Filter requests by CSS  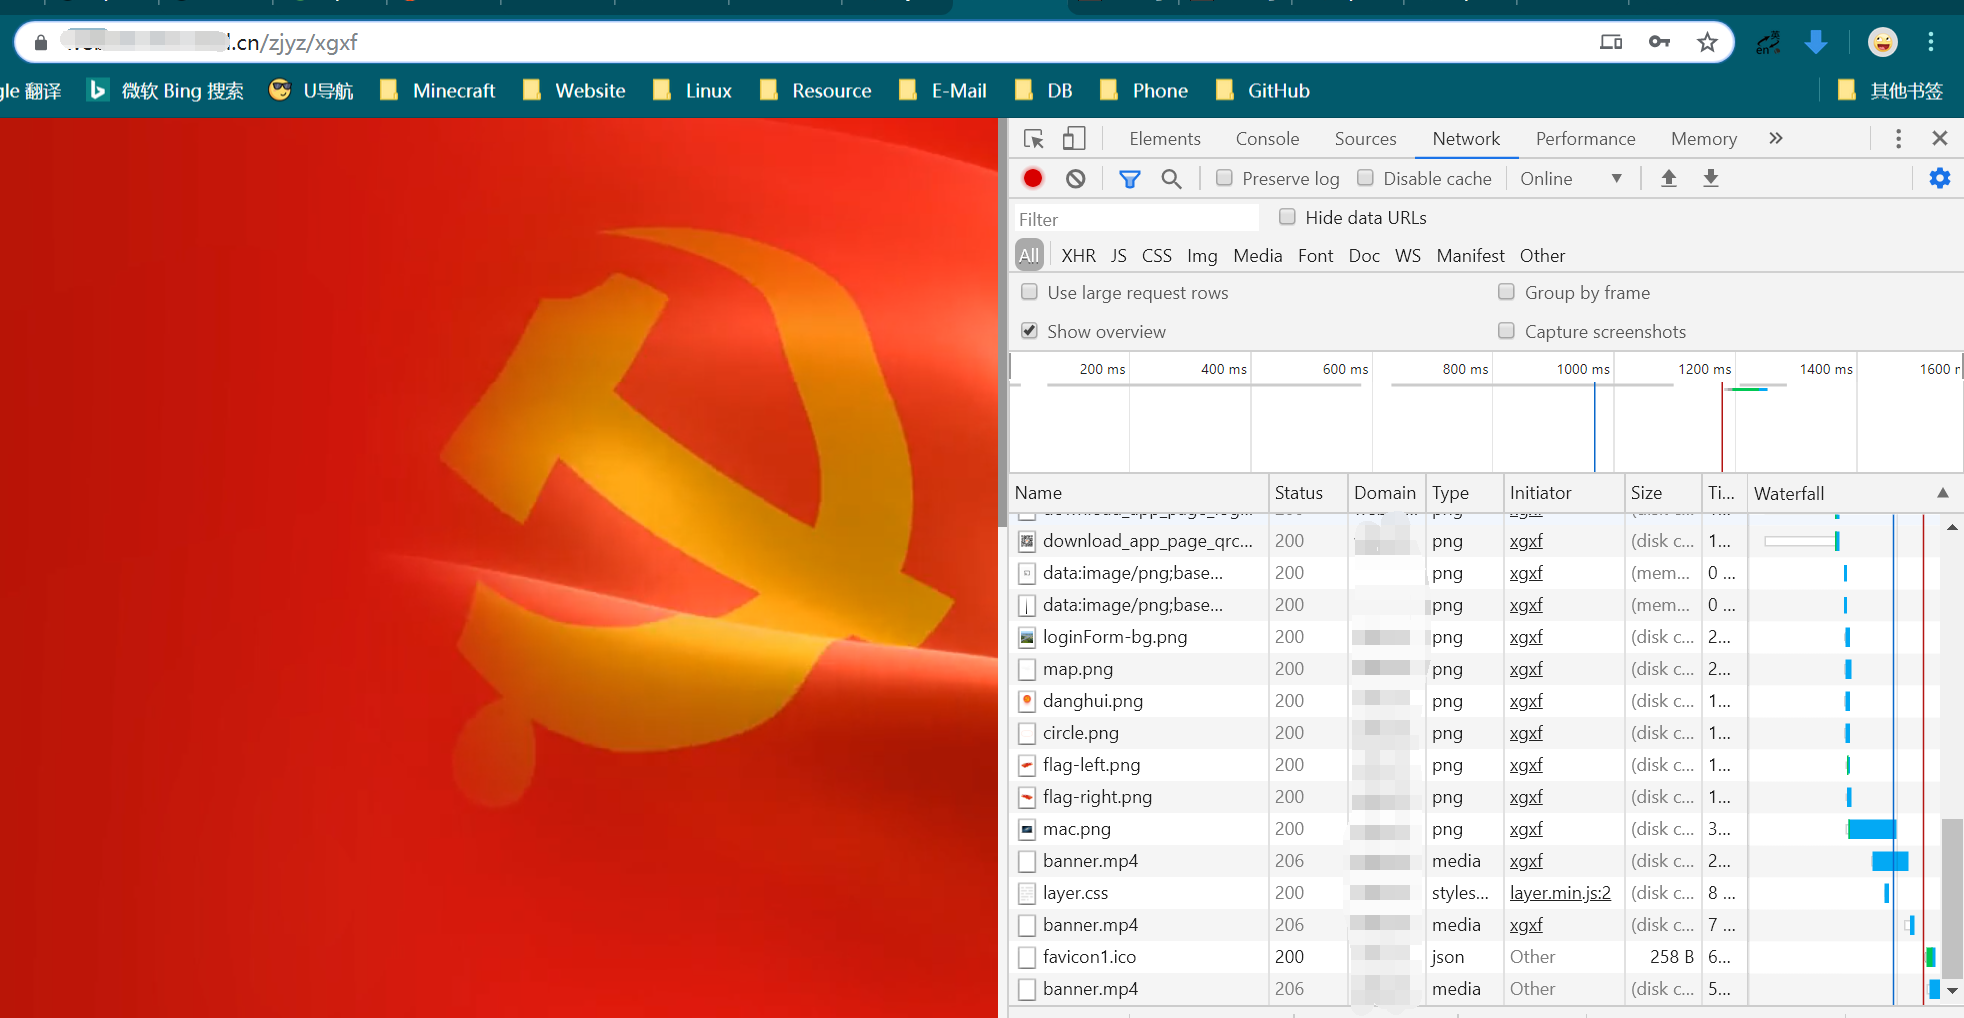click(x=1156, y=256)
